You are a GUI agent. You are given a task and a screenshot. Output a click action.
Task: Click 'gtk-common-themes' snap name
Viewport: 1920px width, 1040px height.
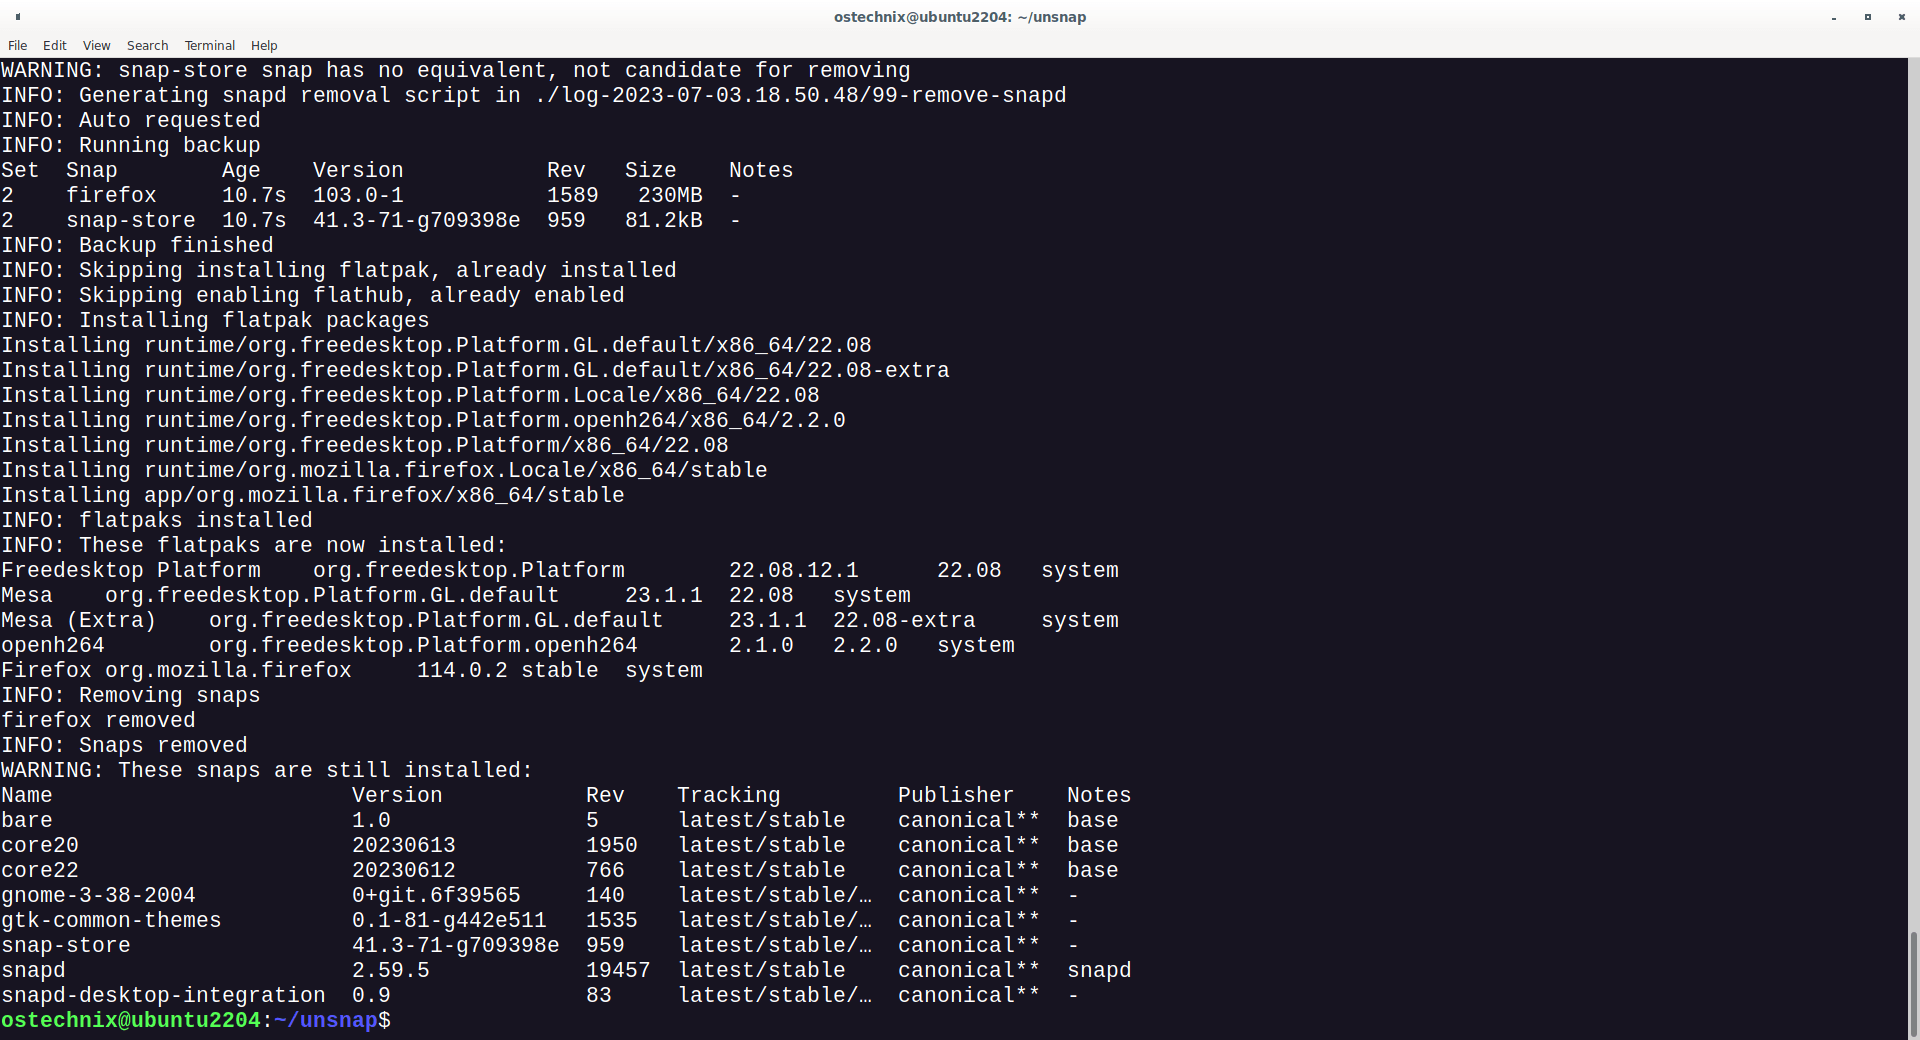(111, 920)
